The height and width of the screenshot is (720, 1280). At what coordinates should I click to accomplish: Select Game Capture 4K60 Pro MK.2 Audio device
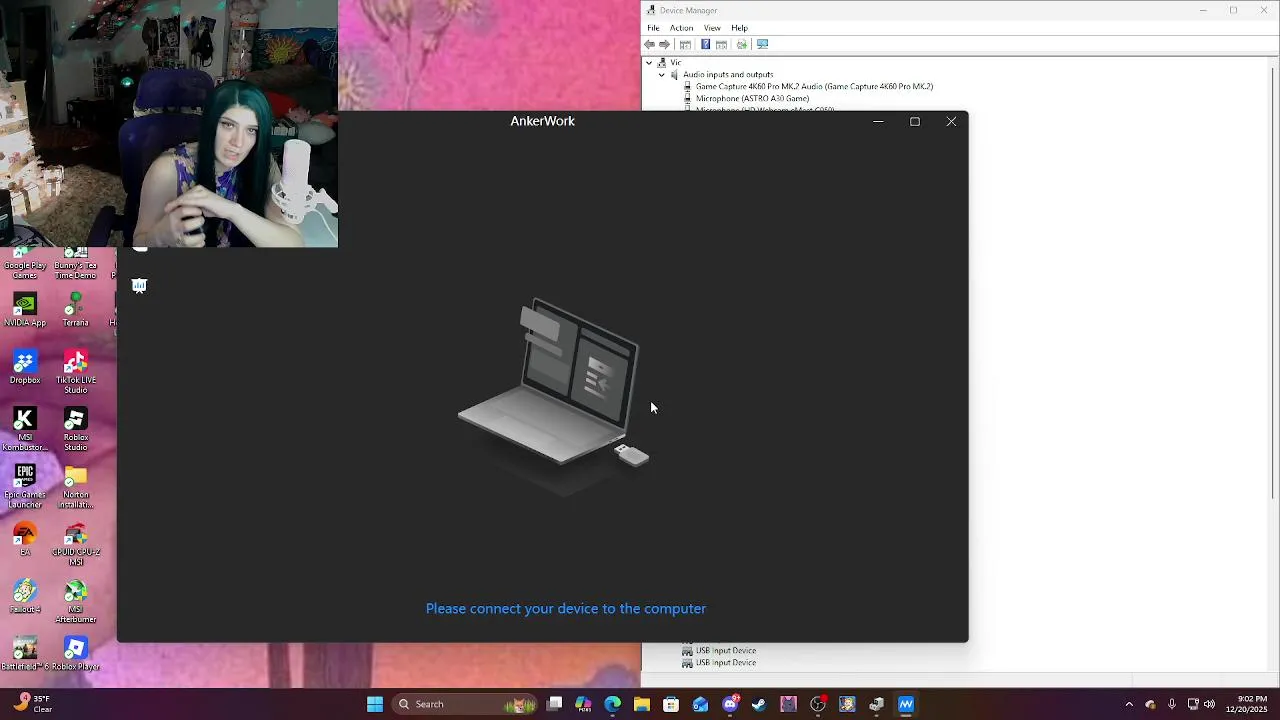tap(814, 87)
